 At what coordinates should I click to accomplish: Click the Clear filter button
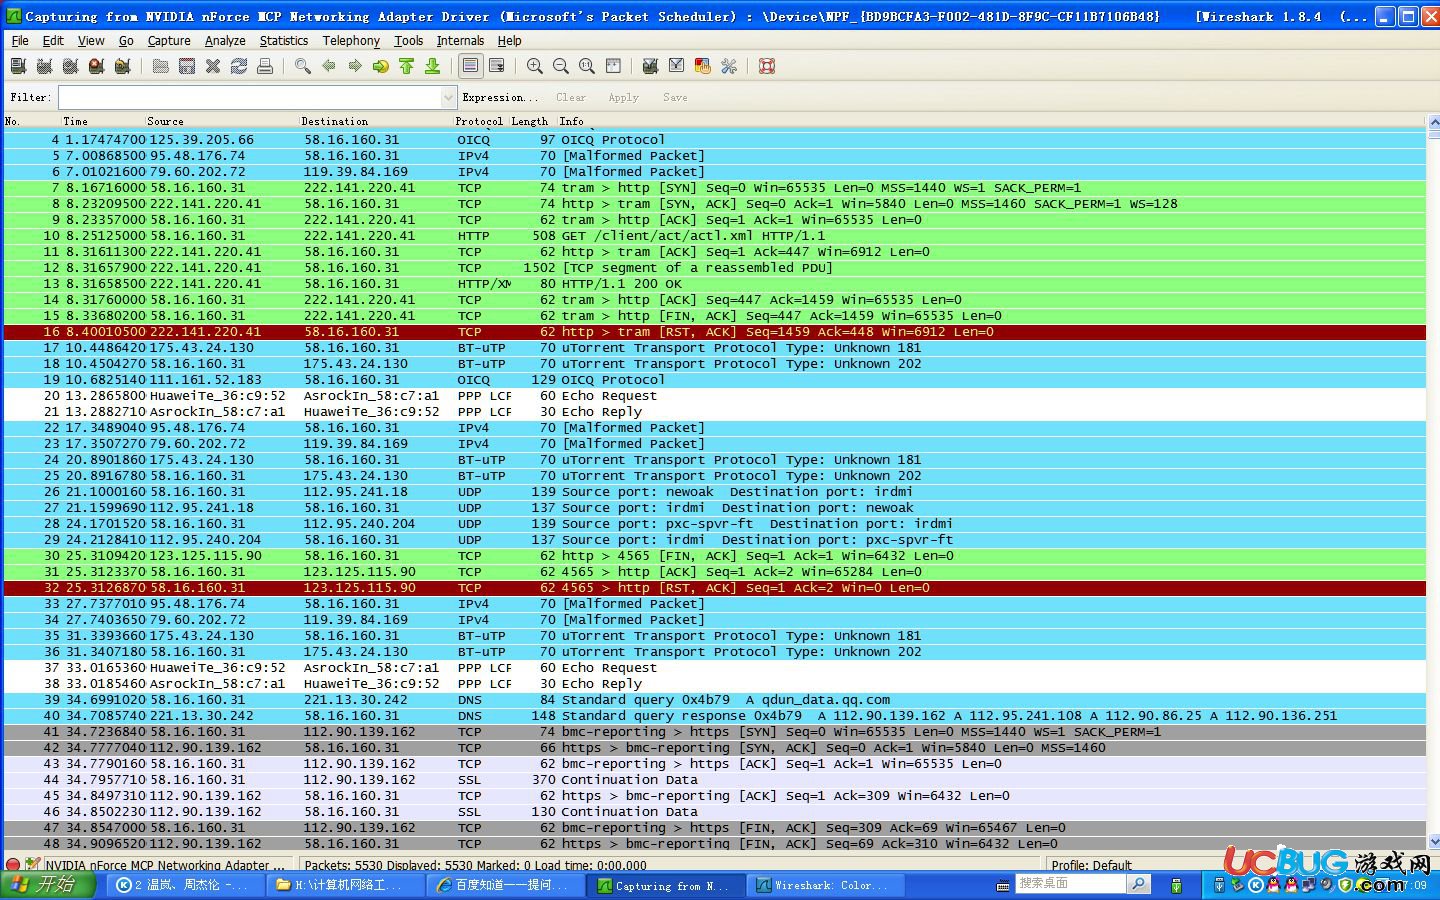(571, 97)
